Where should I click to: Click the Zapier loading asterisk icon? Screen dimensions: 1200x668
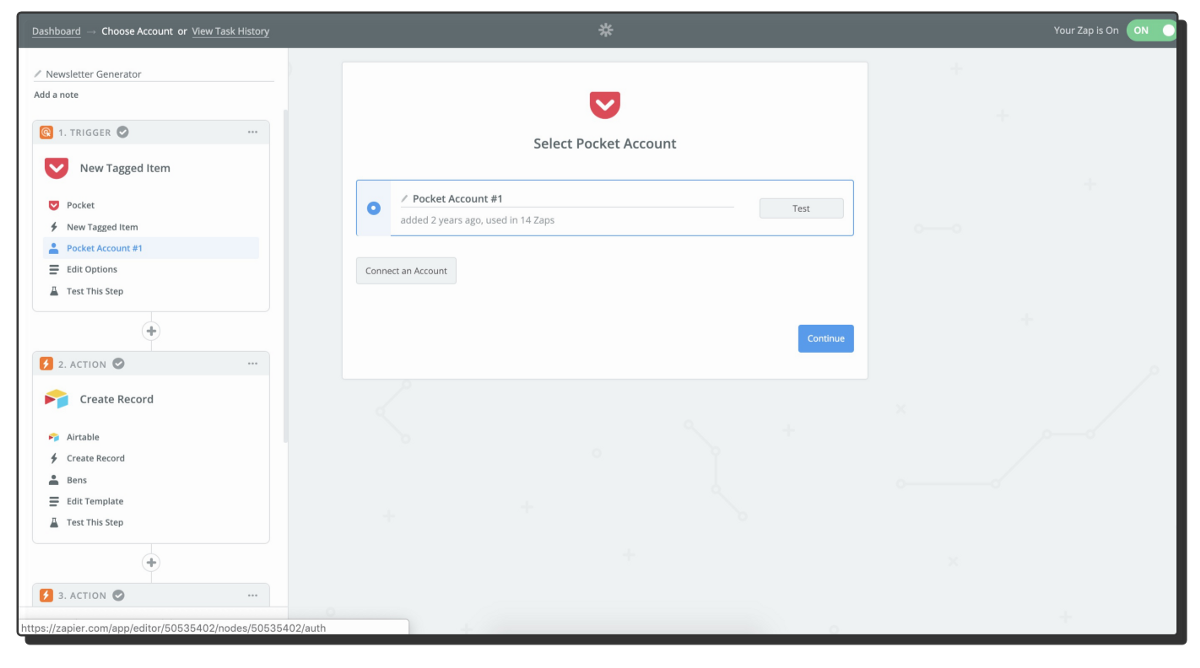[605, 30]
